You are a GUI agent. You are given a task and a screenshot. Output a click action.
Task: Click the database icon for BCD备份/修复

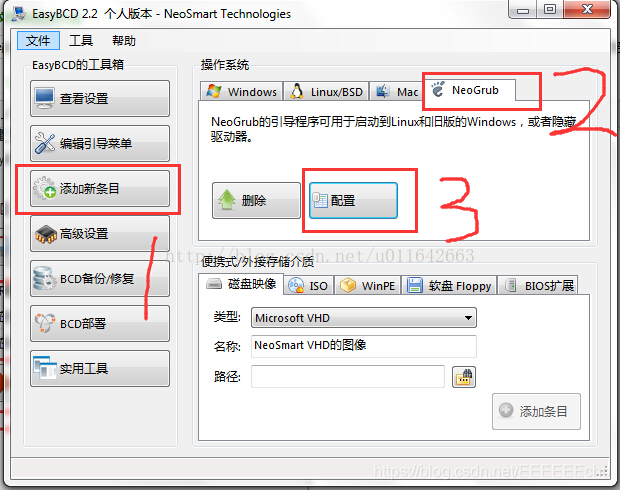(x=44, y=278)
